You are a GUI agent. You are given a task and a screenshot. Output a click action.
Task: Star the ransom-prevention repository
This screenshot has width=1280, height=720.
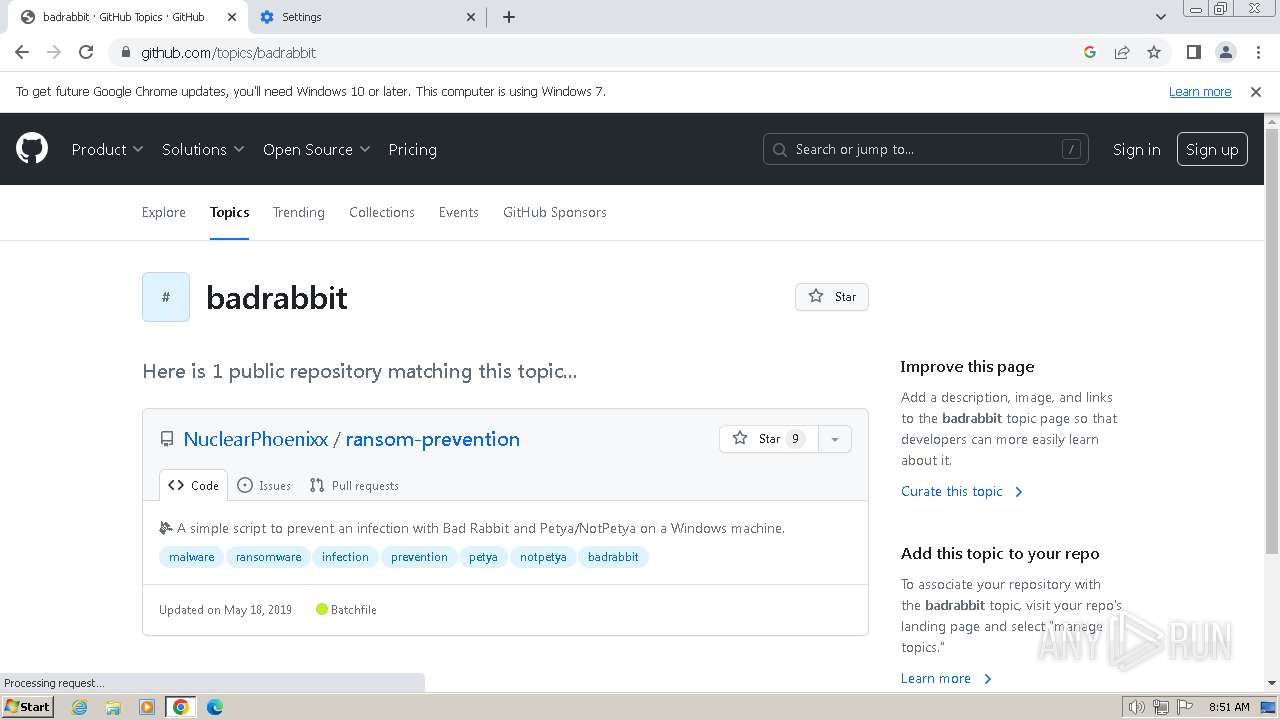(768, 439)
